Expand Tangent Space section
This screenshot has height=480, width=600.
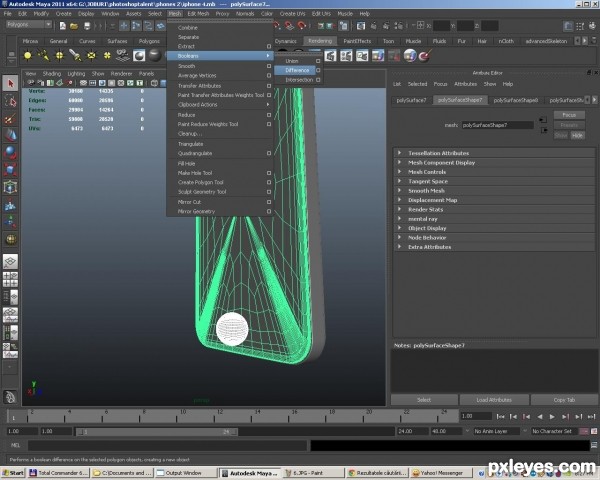pos(399,181)
